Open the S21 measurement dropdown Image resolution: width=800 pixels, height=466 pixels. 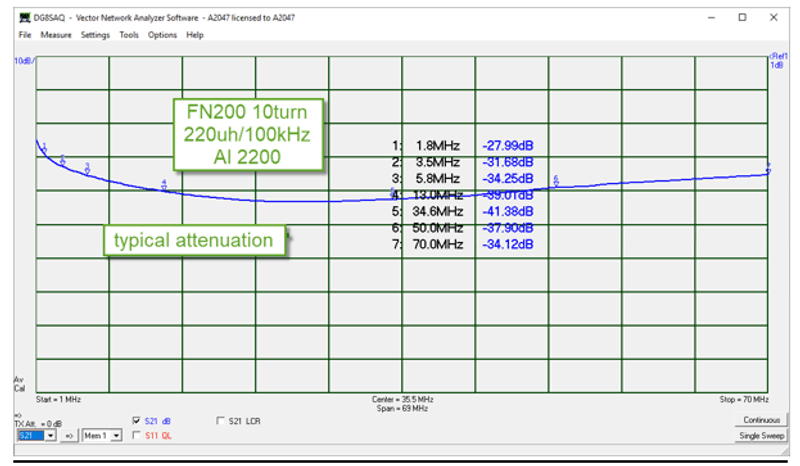[50, 436]
